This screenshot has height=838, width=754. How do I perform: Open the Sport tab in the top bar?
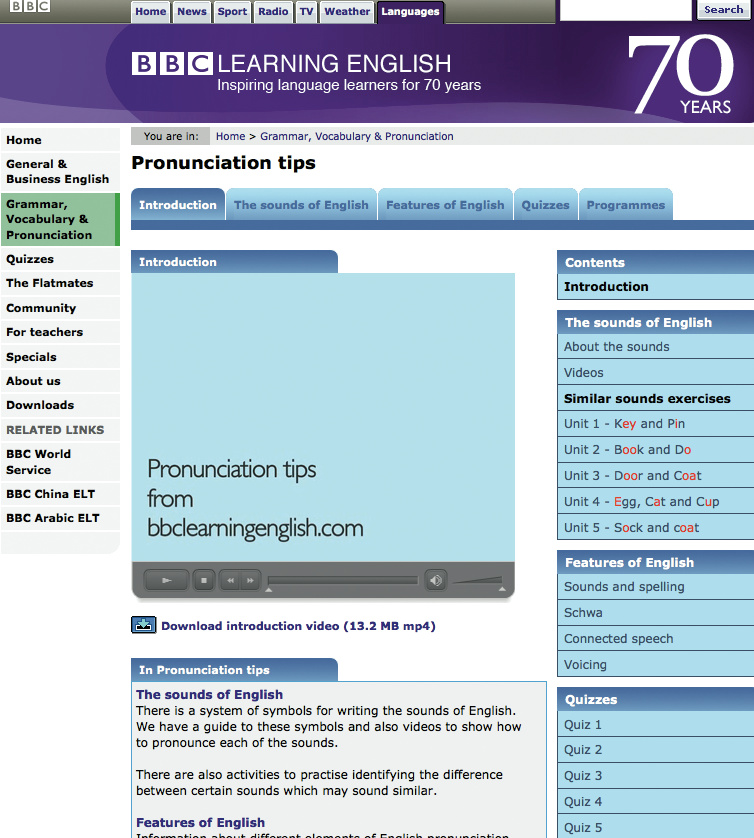232,12
